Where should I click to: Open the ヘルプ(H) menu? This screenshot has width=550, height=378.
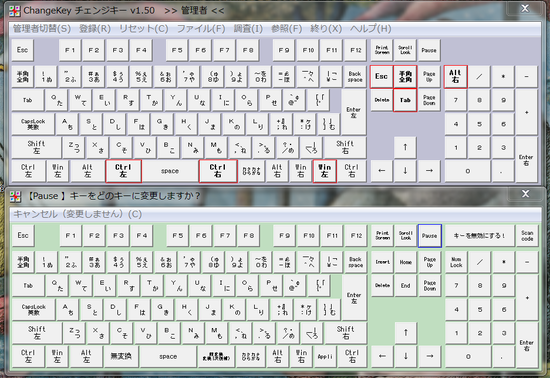(x=370, y=29)
